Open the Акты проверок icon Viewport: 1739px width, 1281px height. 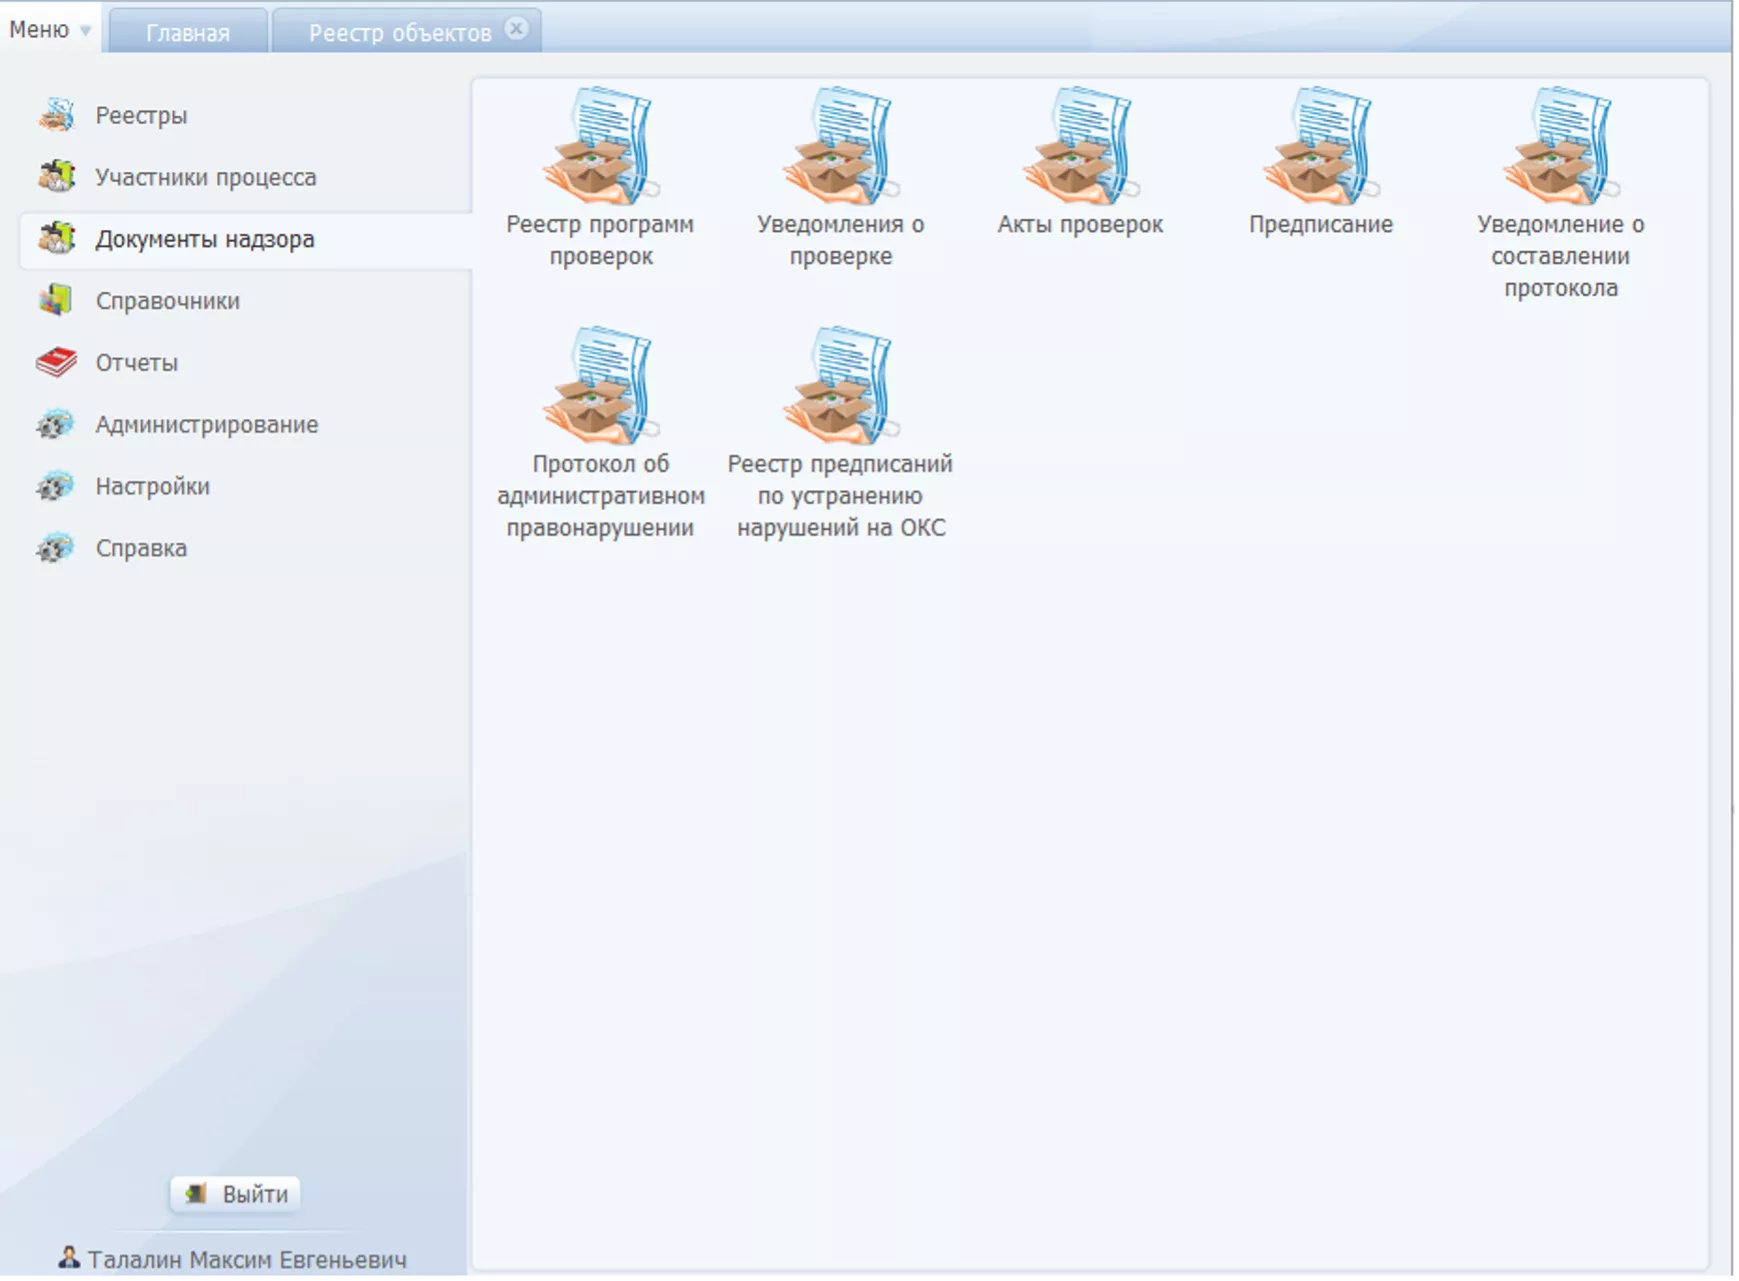[1080, 147]
